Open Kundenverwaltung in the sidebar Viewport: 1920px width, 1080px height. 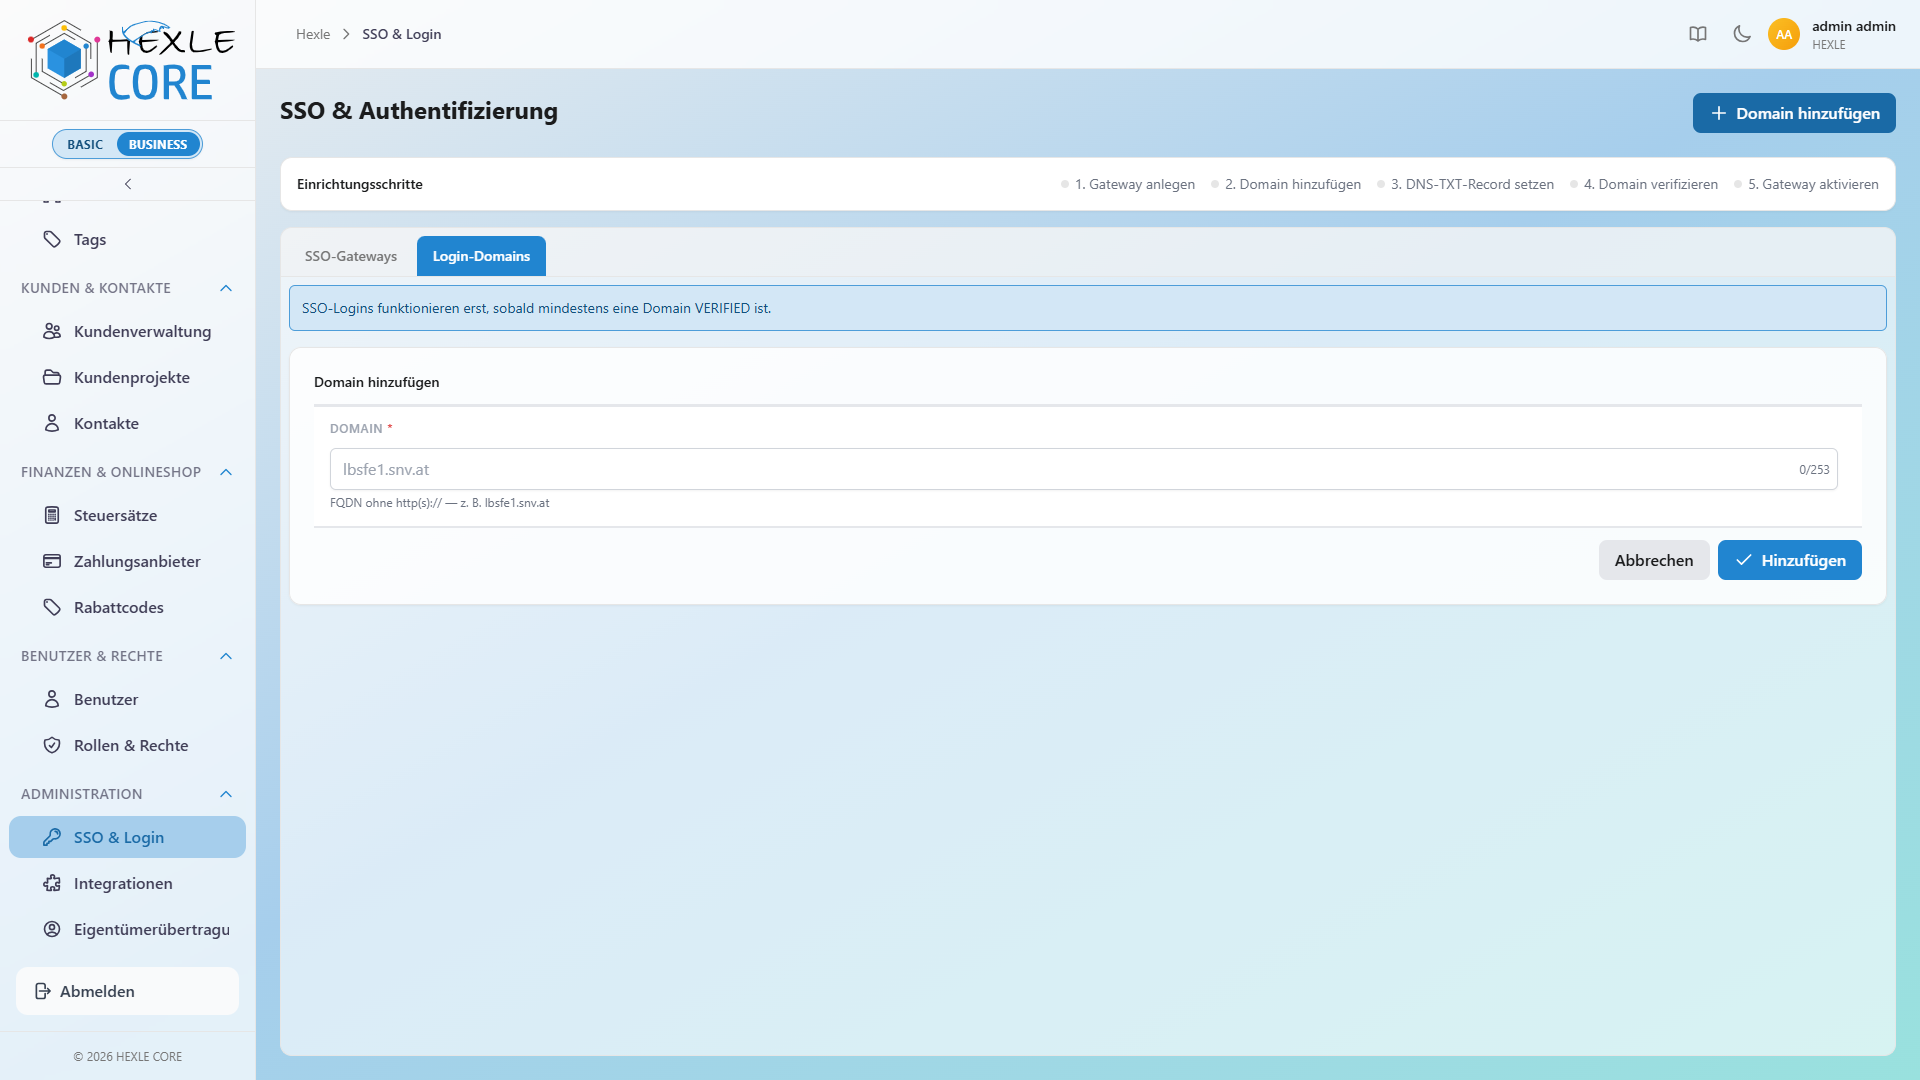point(127,331)
